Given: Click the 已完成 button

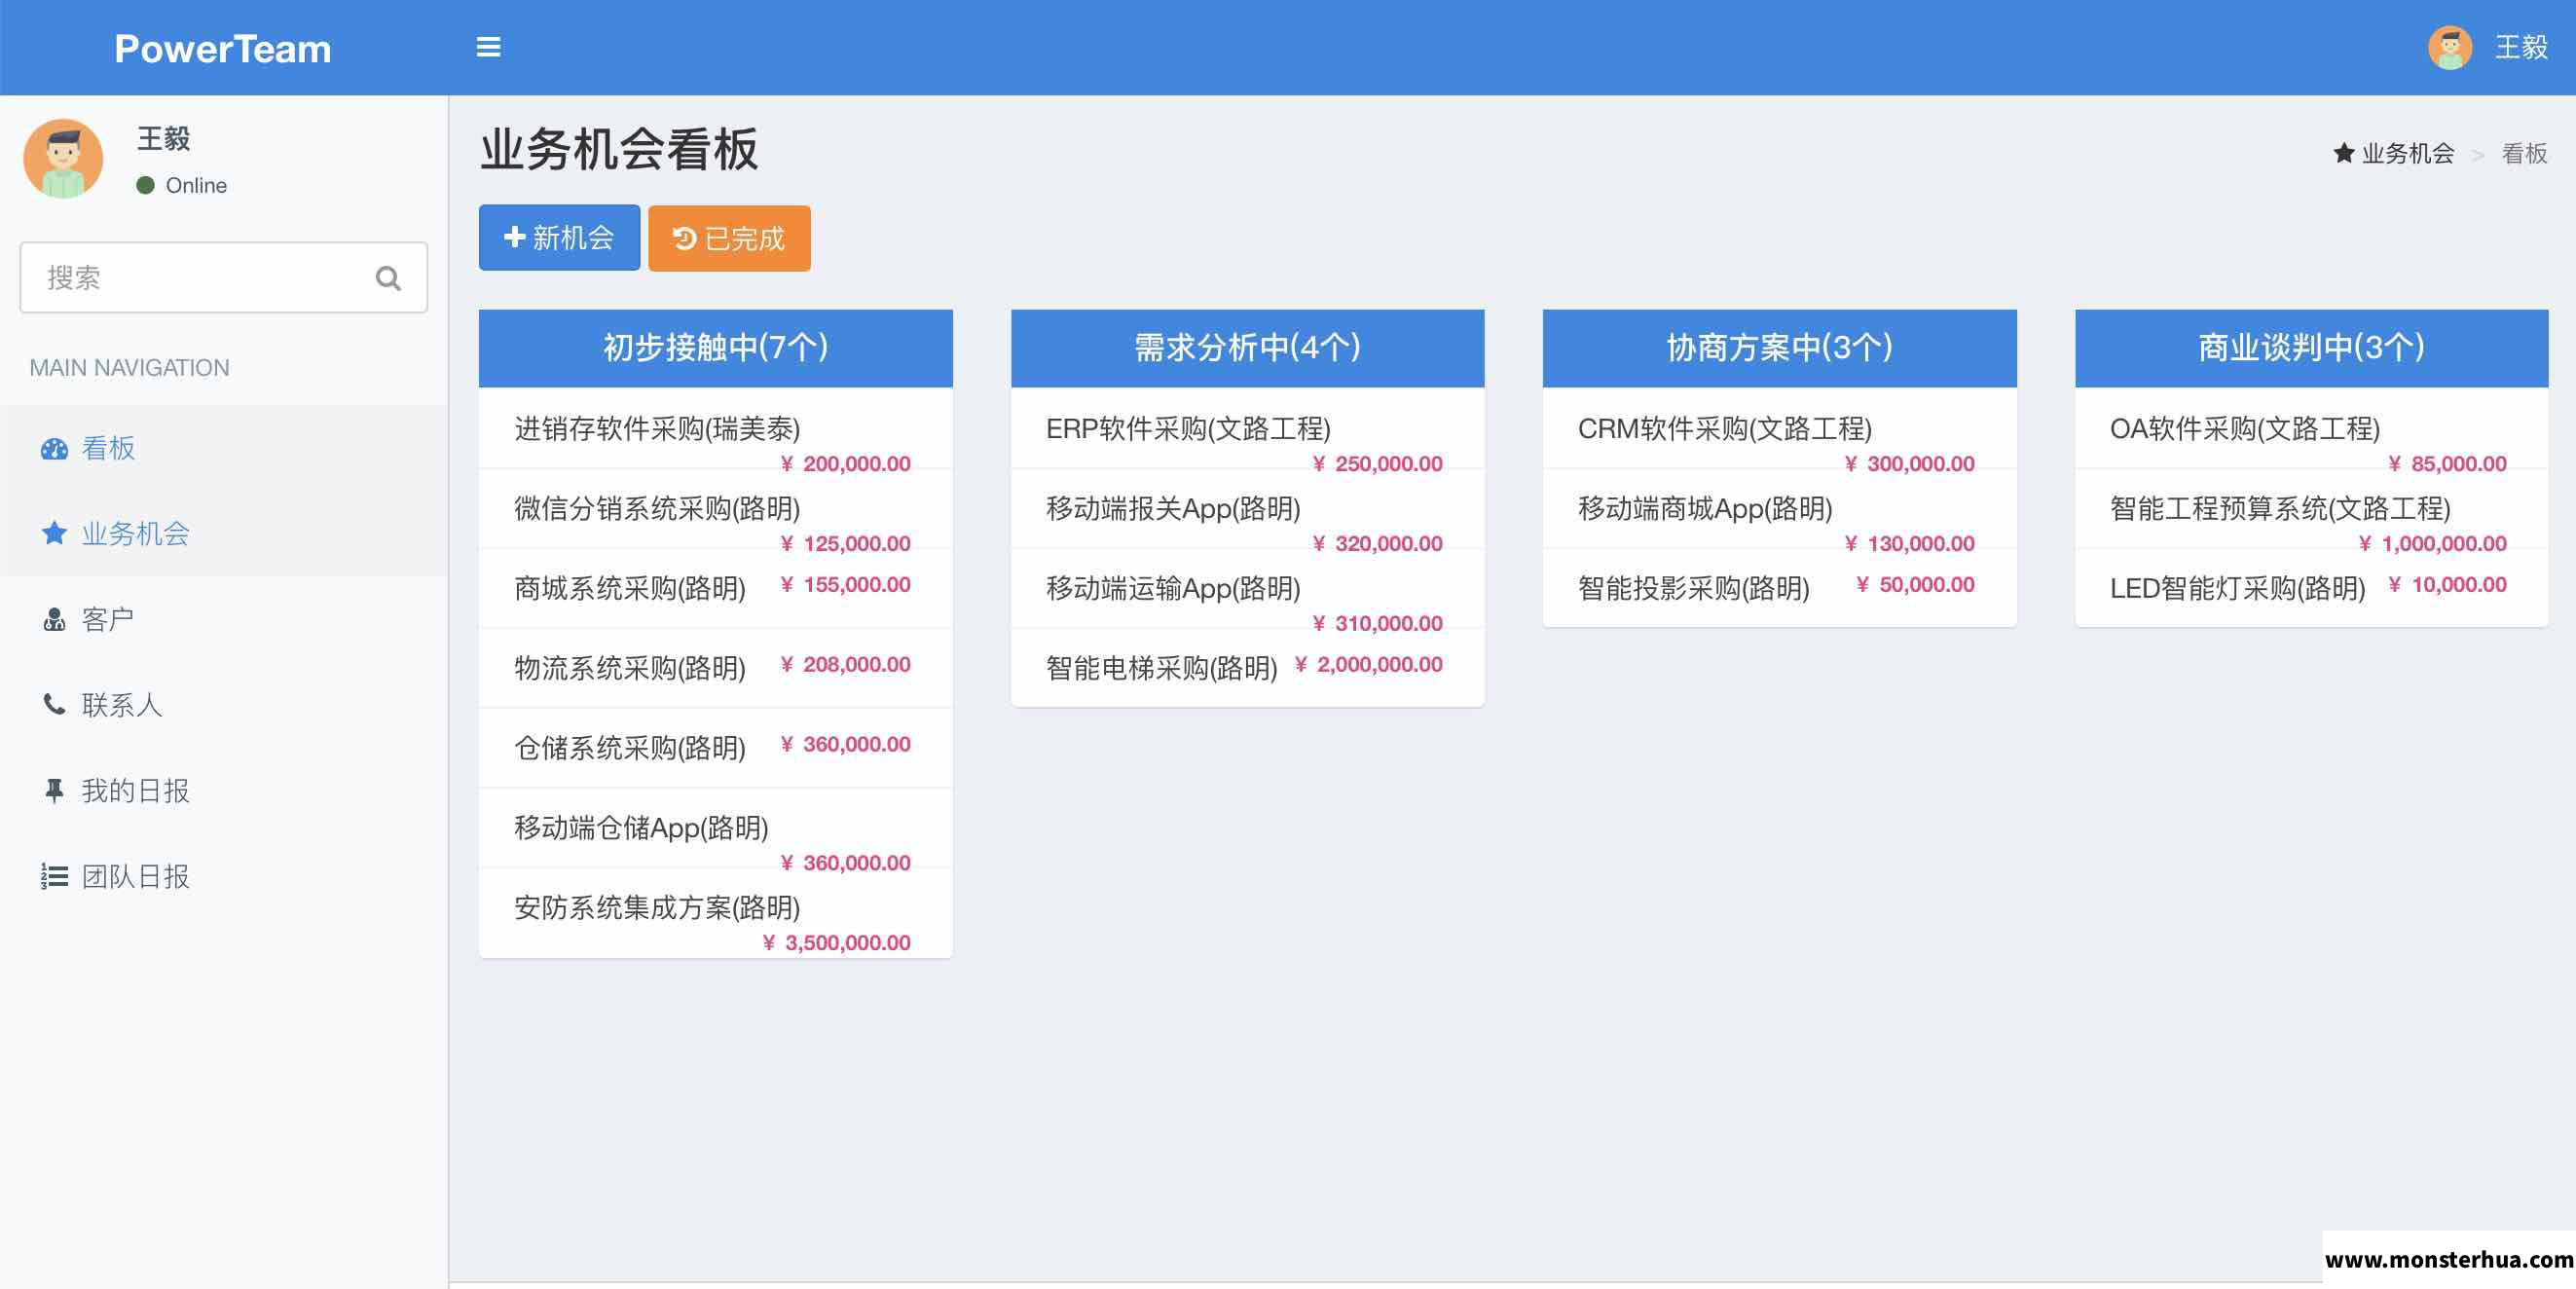Looking at the screenshot, I should [x=729, y=238].
